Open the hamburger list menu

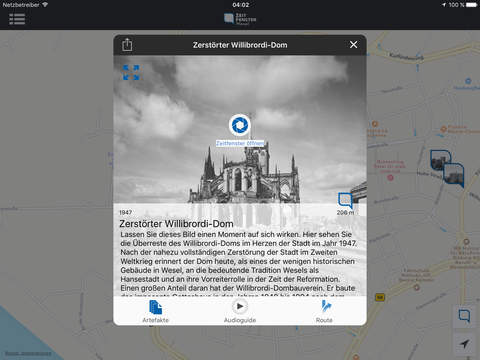[17, 19]
